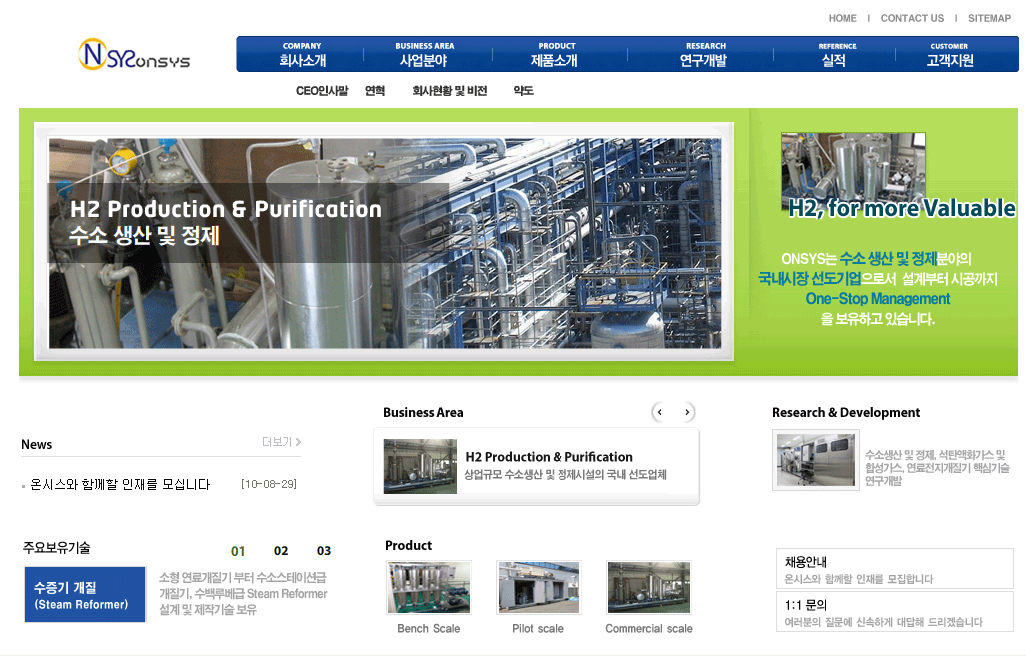Screen dimensions: 1026x656
Task: Open the PRODUCT 제품소개 menu
Action: [x=555, y=54]
